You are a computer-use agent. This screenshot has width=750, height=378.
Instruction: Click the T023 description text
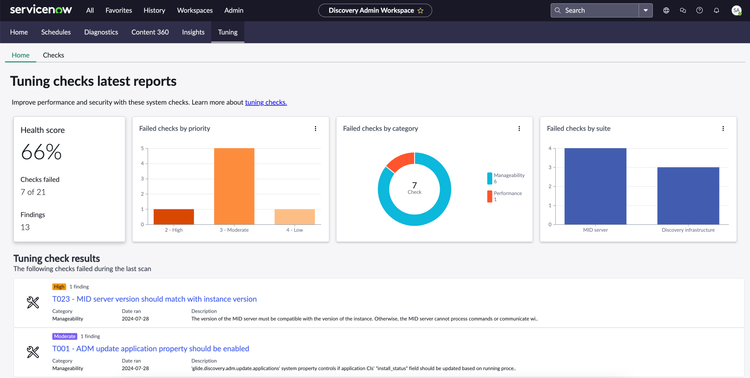(364, 319)
